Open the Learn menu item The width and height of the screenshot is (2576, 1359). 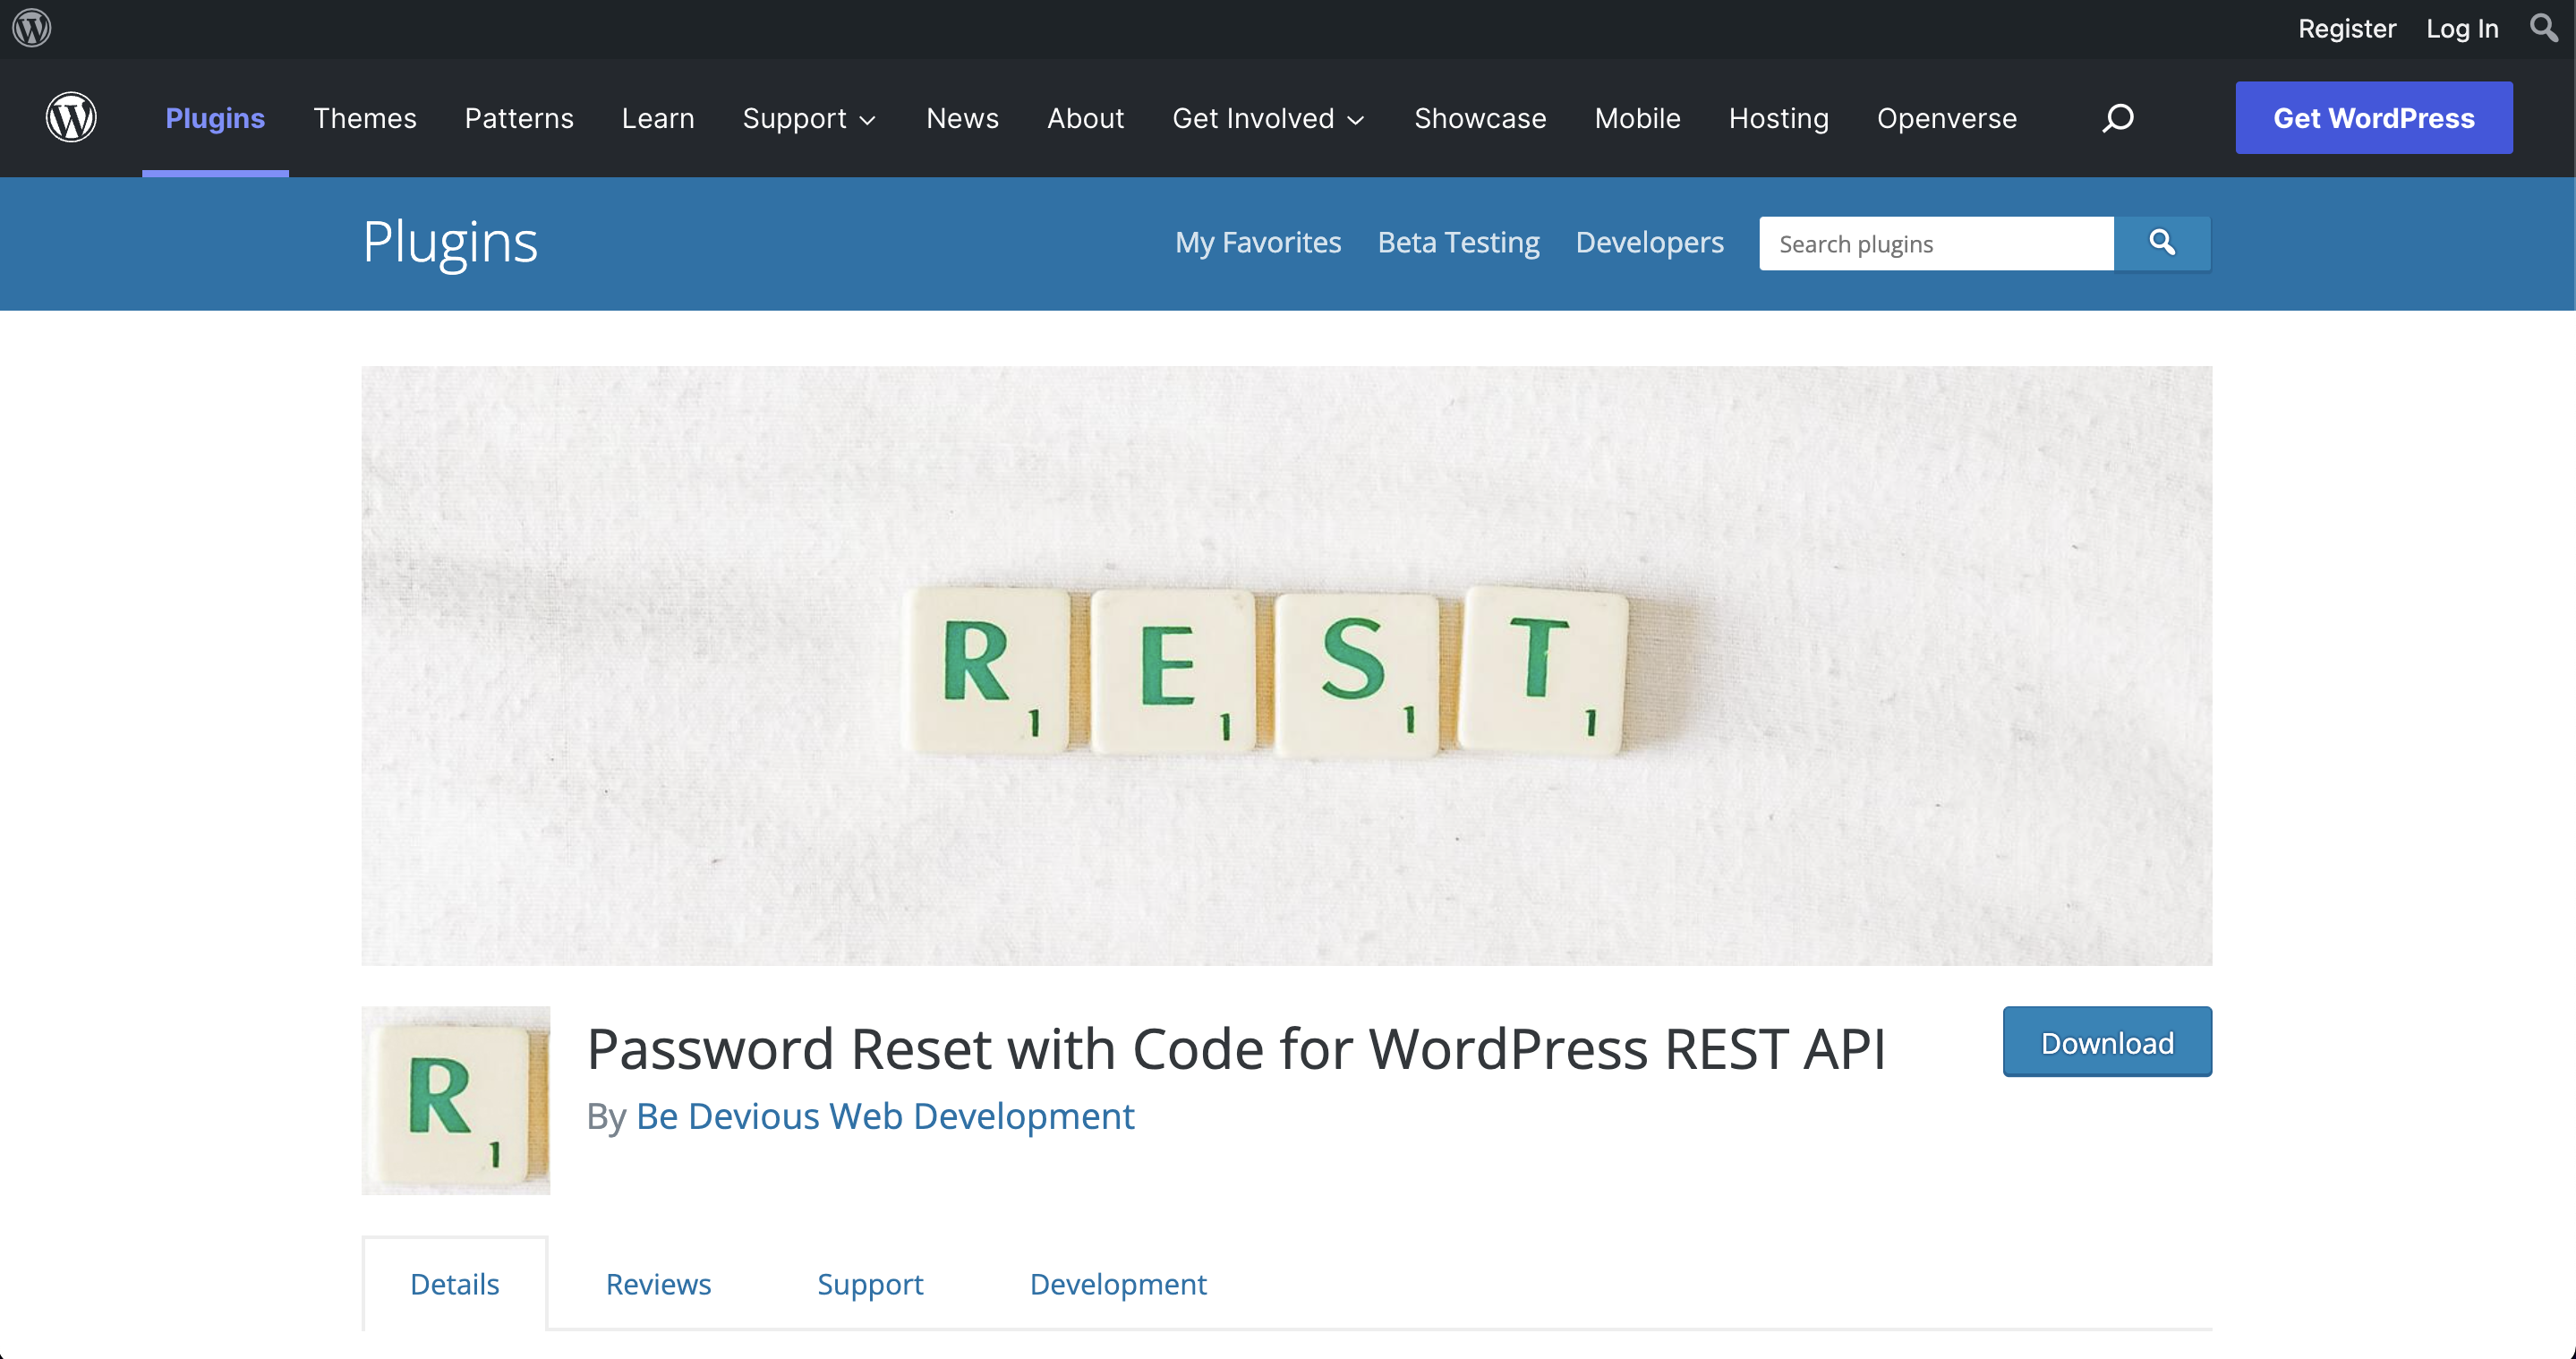coord(657,118)
